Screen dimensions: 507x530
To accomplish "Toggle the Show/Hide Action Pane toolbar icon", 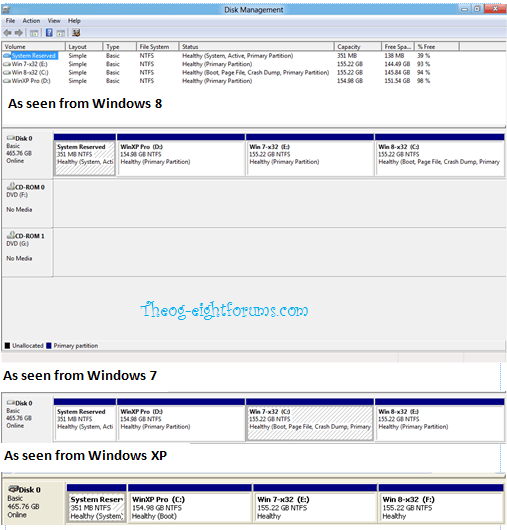I will tap(61, 33).
